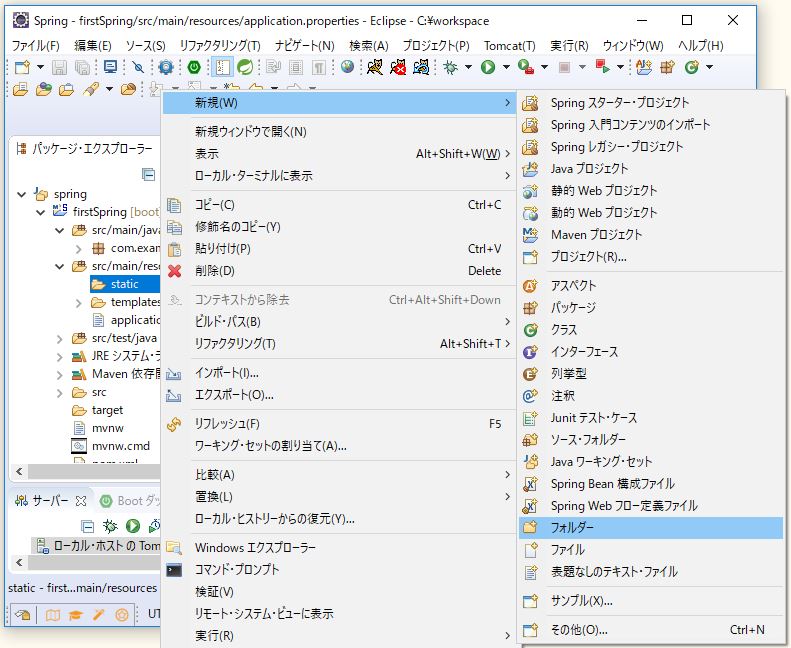Collapse the spring working set node
This screenshot has width=791, height=648.
[x=22, y=194]
